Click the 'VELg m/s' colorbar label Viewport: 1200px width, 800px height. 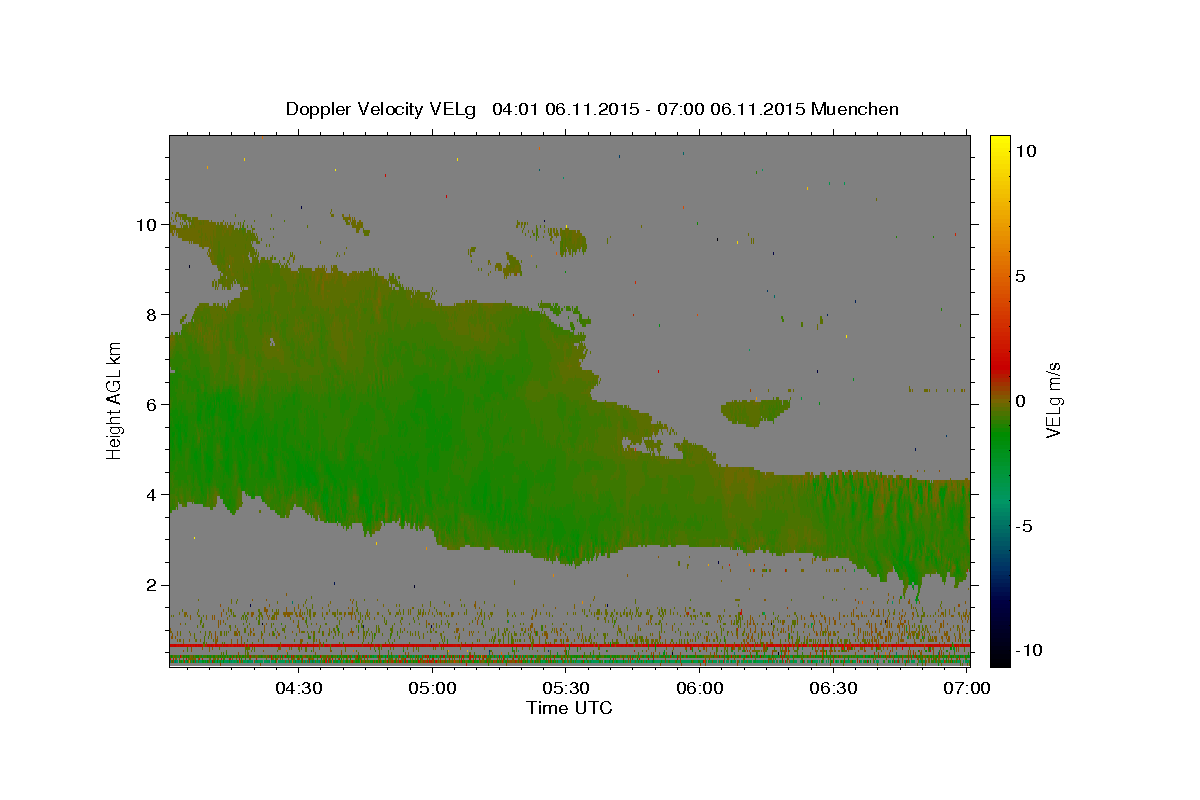pos(1054,400)
